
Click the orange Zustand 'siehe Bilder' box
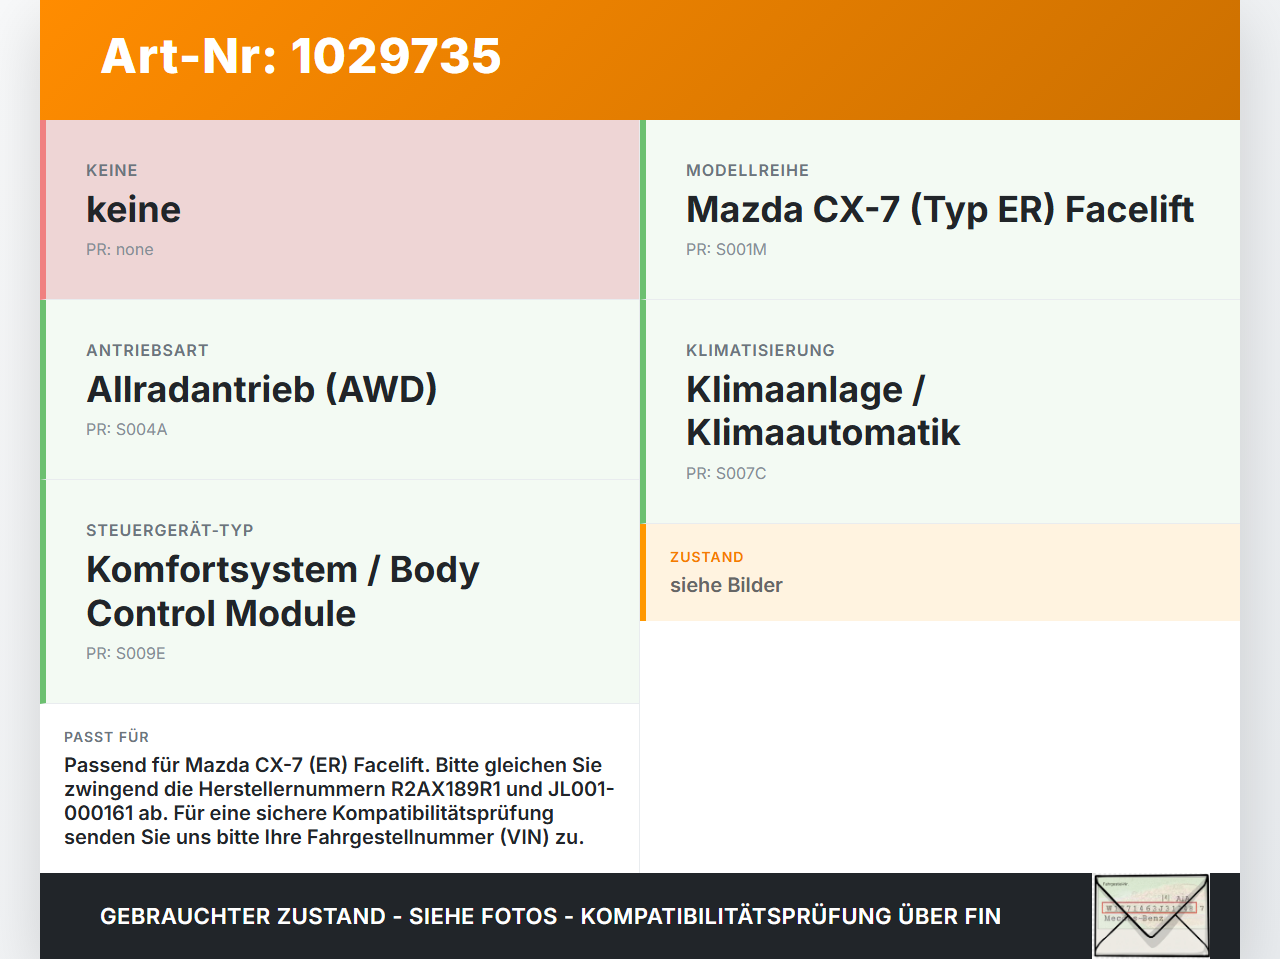[x=940, y=572]
